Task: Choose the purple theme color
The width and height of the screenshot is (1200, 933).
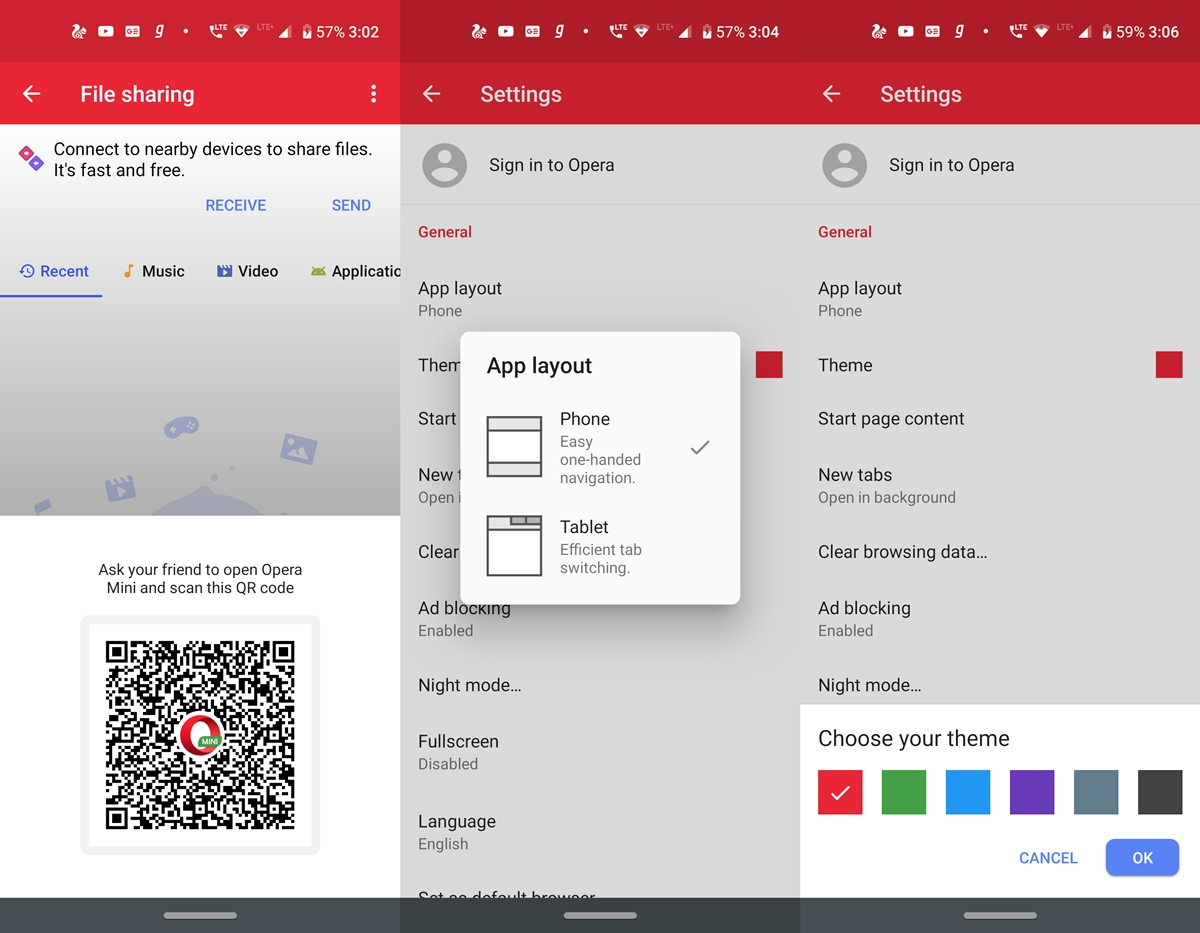Action: pos(1032,792)
